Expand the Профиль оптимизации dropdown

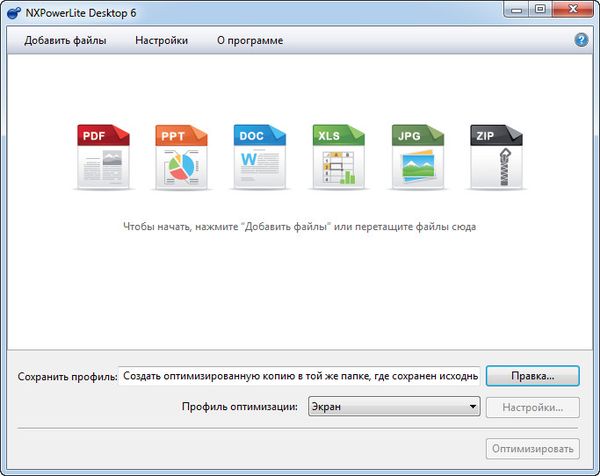393,407
